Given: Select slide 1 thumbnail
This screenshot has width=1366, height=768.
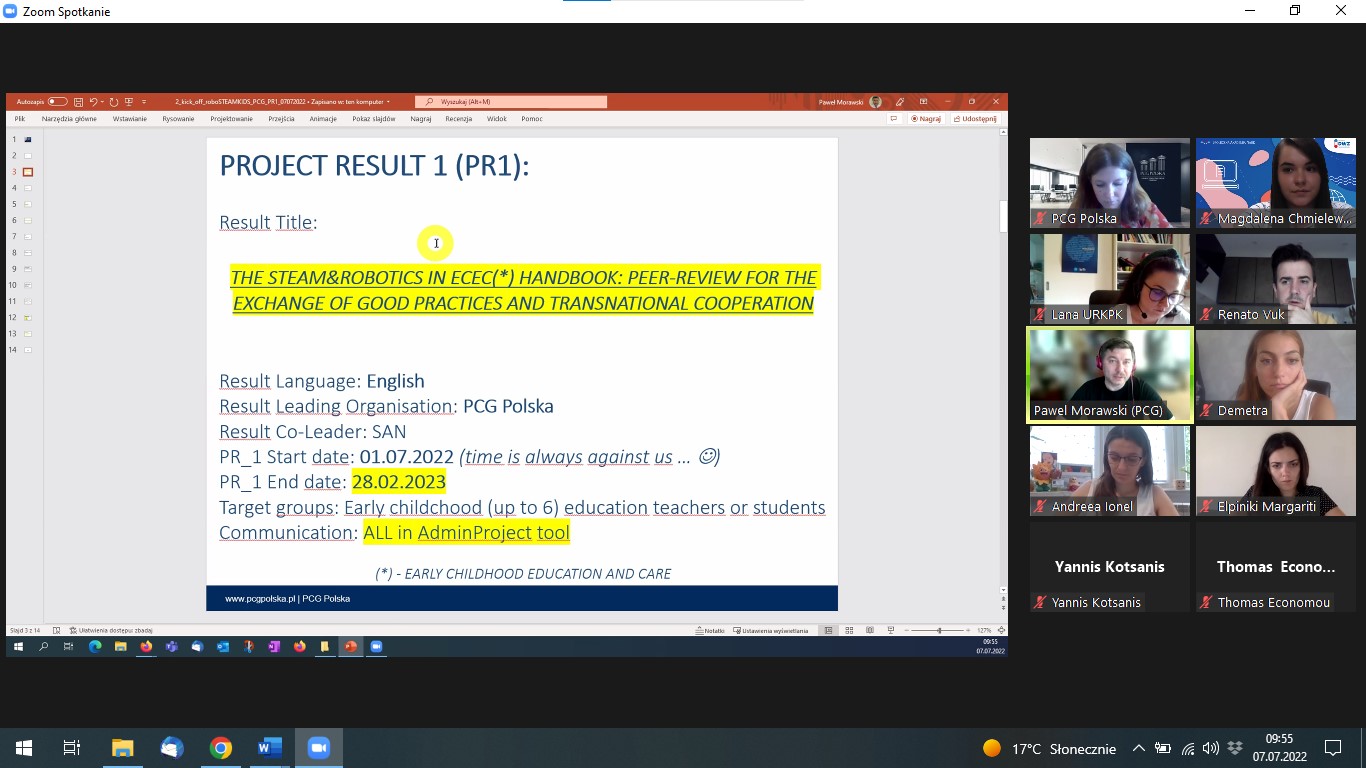Looking at the screenshot, I should point(28,139).
